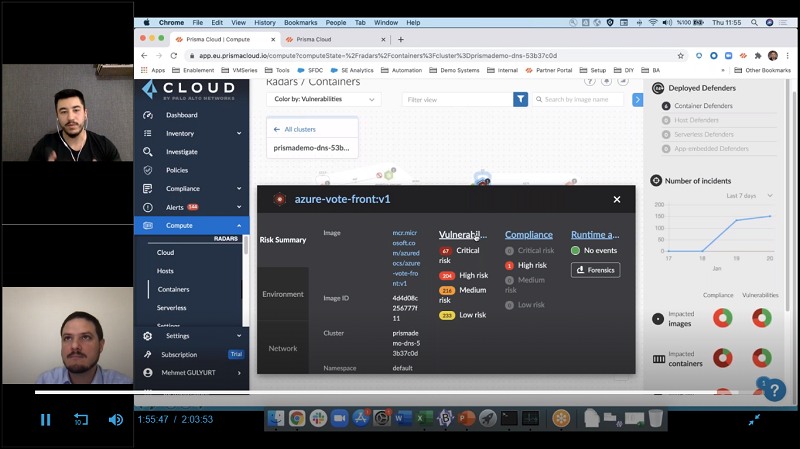800x449 pixels.
Task: Click in the Filter view field
Action: coord(457,99)
